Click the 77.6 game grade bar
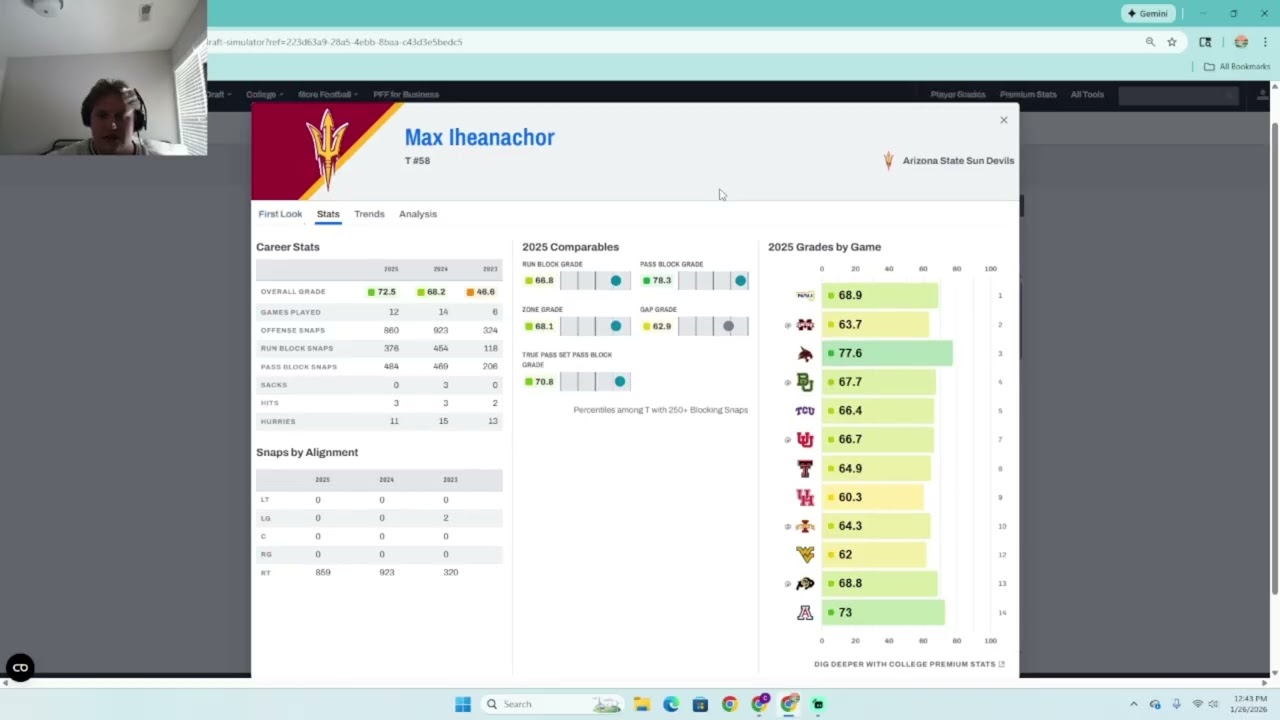The width and height of the screenshot is (1280, 720). pyautogui.click(x=887, y=353)
